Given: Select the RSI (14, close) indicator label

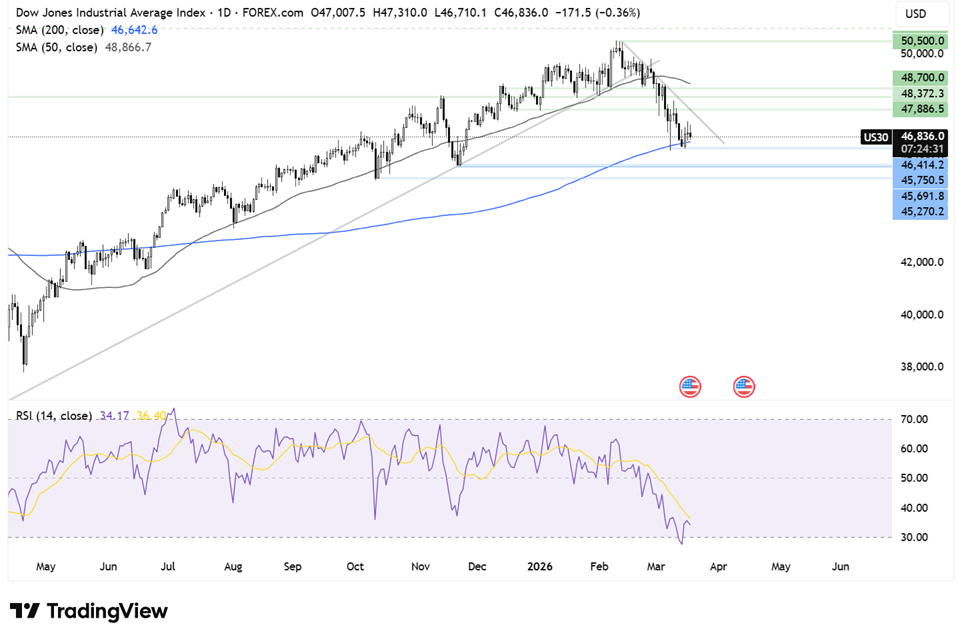Looking at the screenshot, I should [x=53, y=416].
